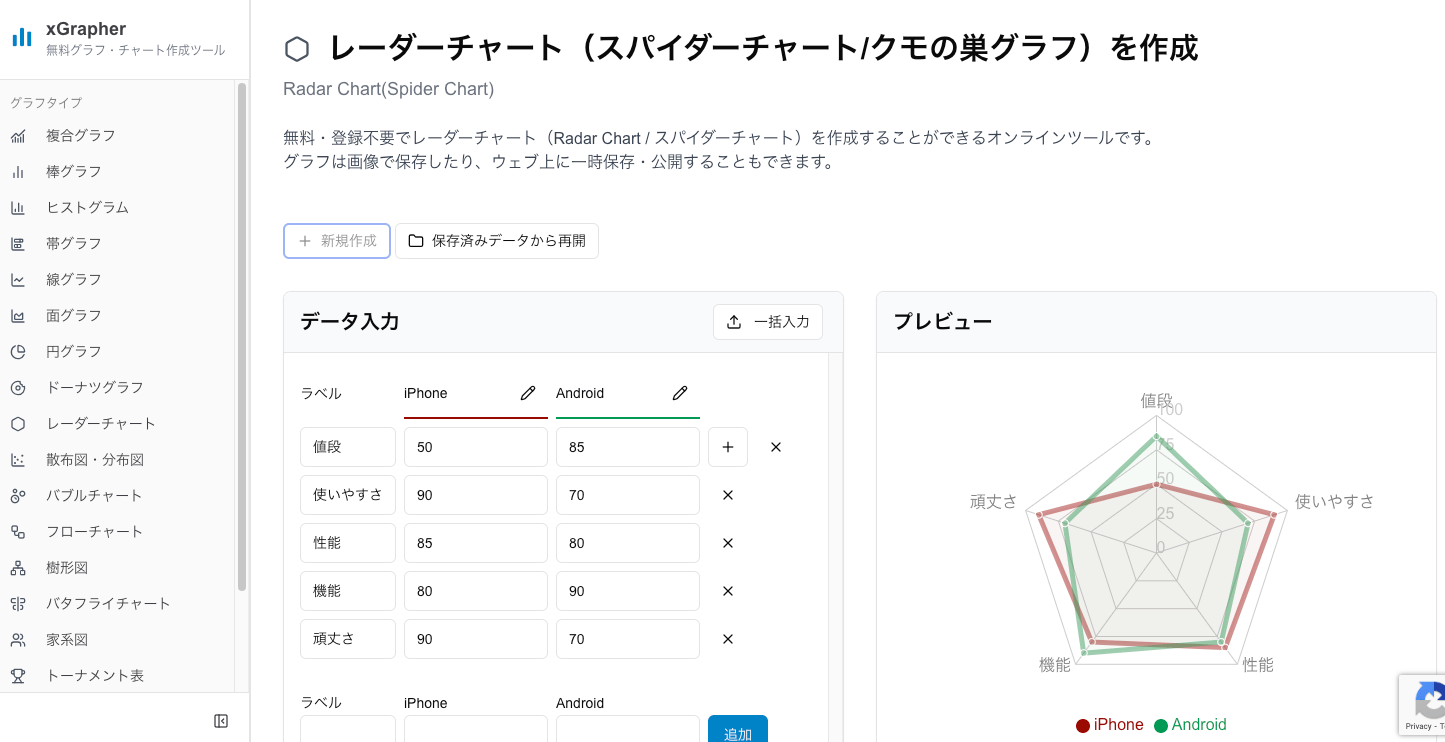The height and width of the screenshot is (742, 1445).
Task: Select the 複合グラフ chart type icon
Action: (x=18, y=135)
